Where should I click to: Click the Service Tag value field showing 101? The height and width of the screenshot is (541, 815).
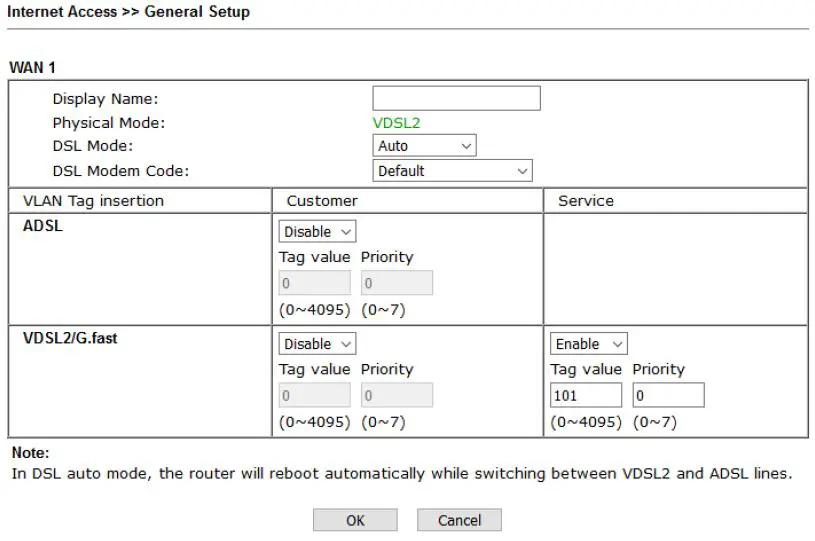click(585, 396)
